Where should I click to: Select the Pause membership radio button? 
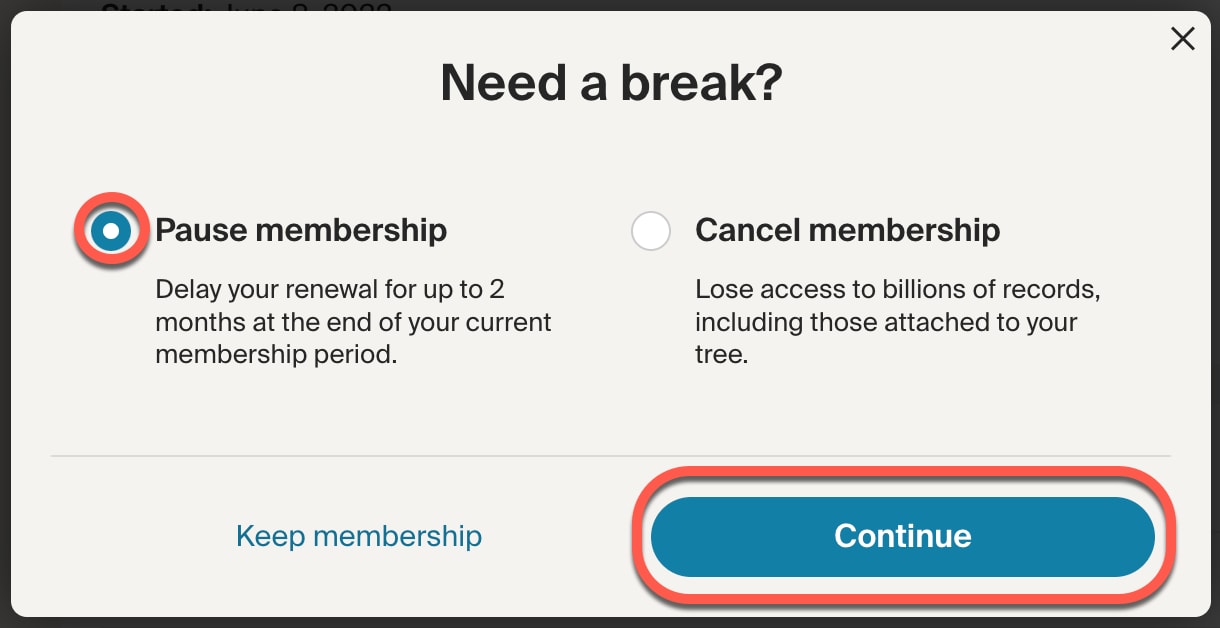[x=112, y=230]
